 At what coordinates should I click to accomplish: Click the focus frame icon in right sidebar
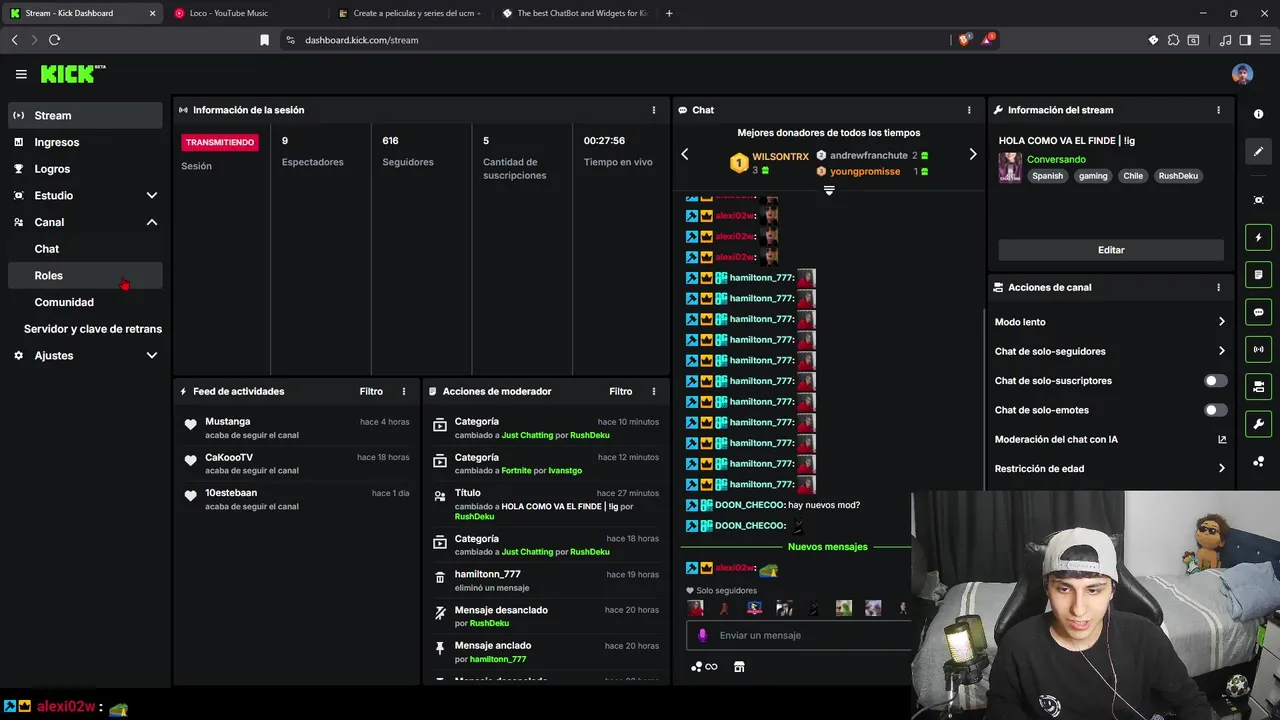coord(1259,200)
